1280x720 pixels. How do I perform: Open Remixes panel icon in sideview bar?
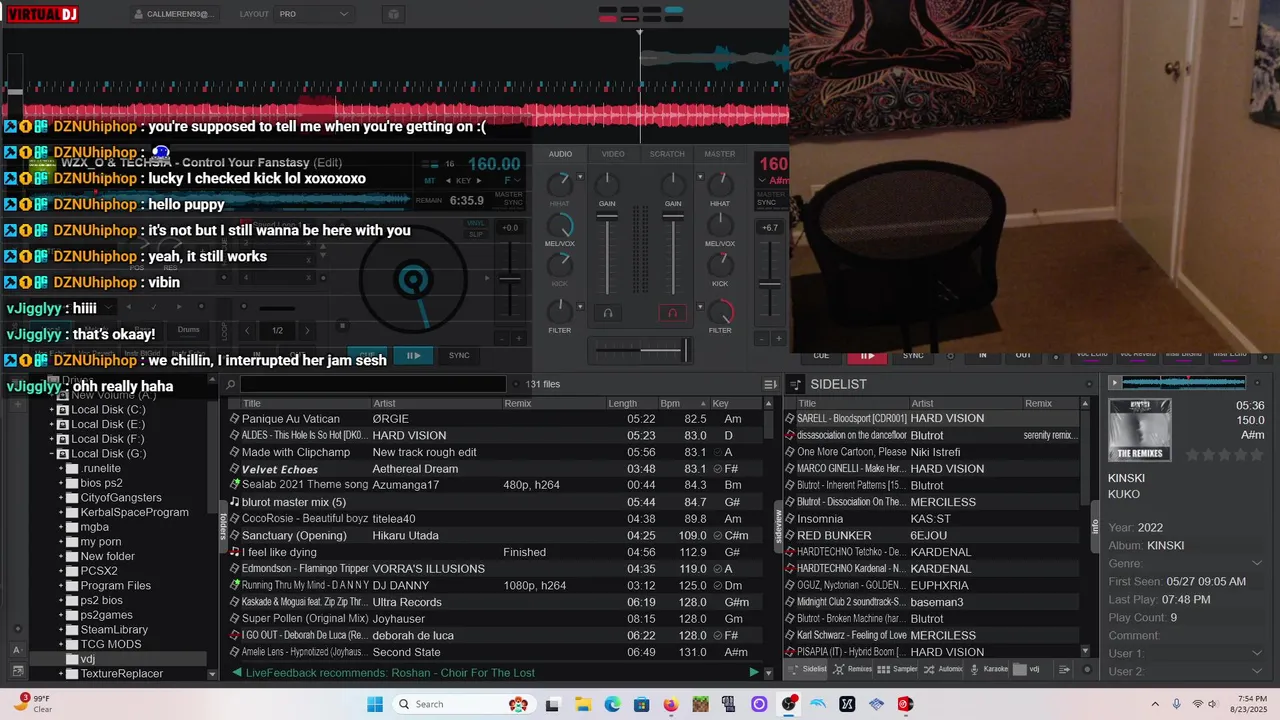point(838,669)
